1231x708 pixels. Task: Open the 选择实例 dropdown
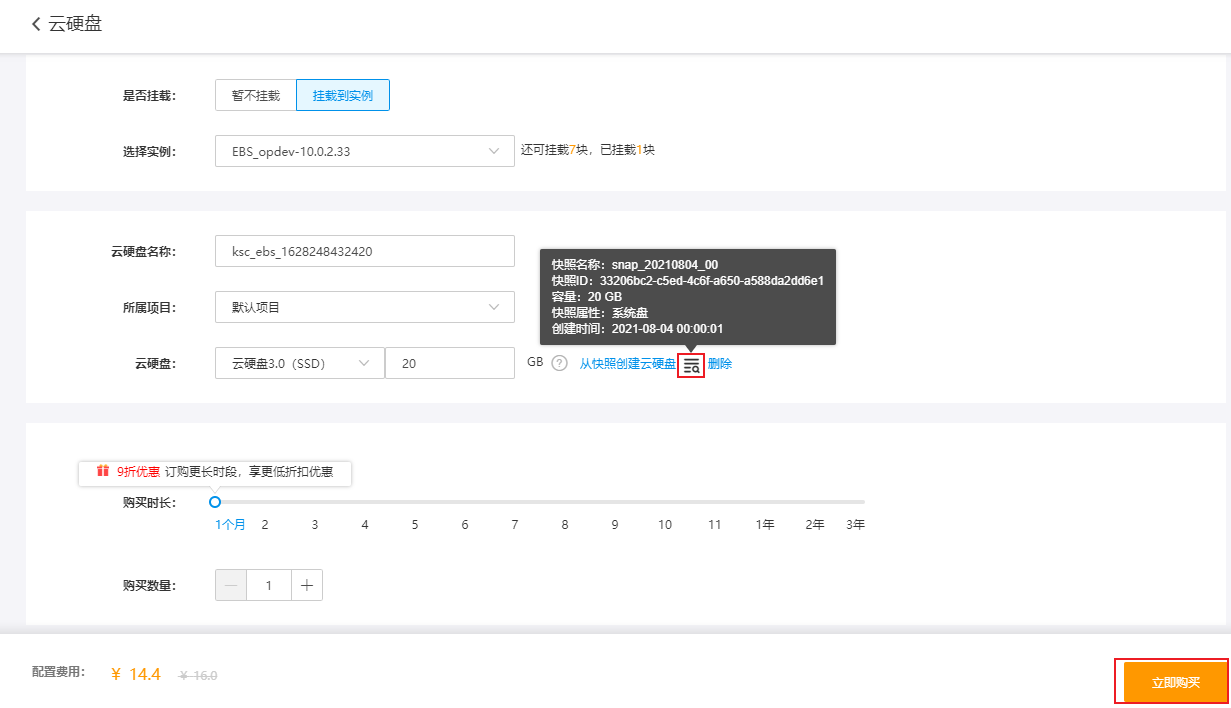(x=364, y=152)
